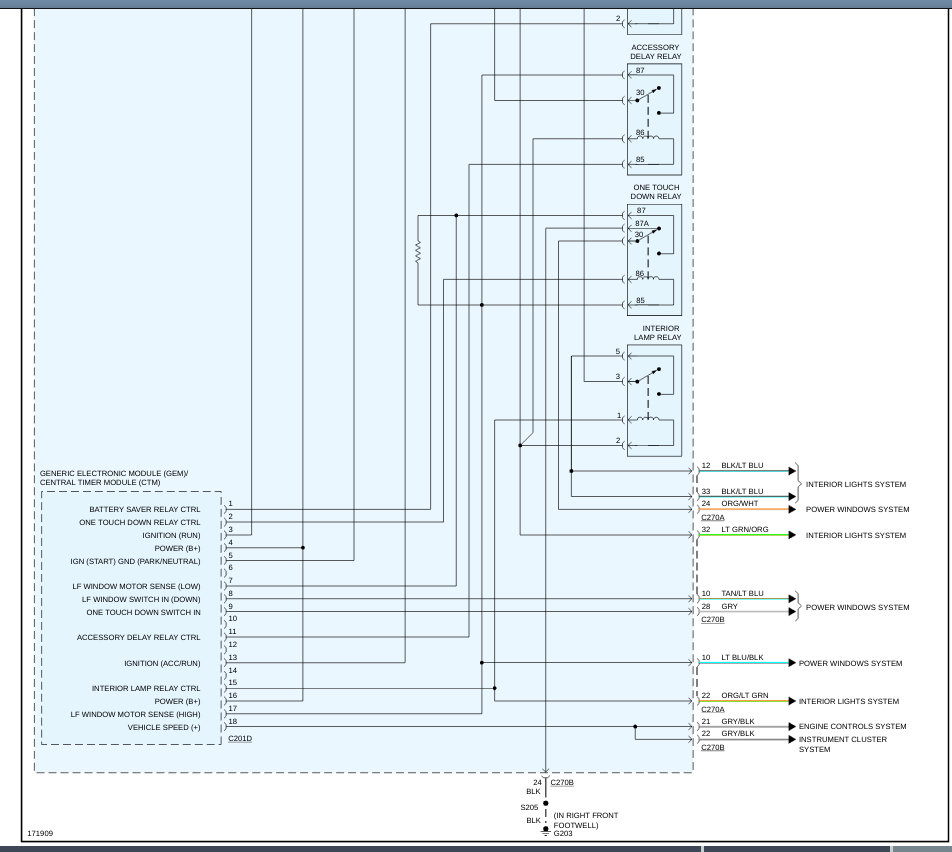This screenshot has height=852, width=952.
Task: Click INTERIOR LIGHTS SYSTEM beside ORG/LT GRN wire
Action: [849, 701]
